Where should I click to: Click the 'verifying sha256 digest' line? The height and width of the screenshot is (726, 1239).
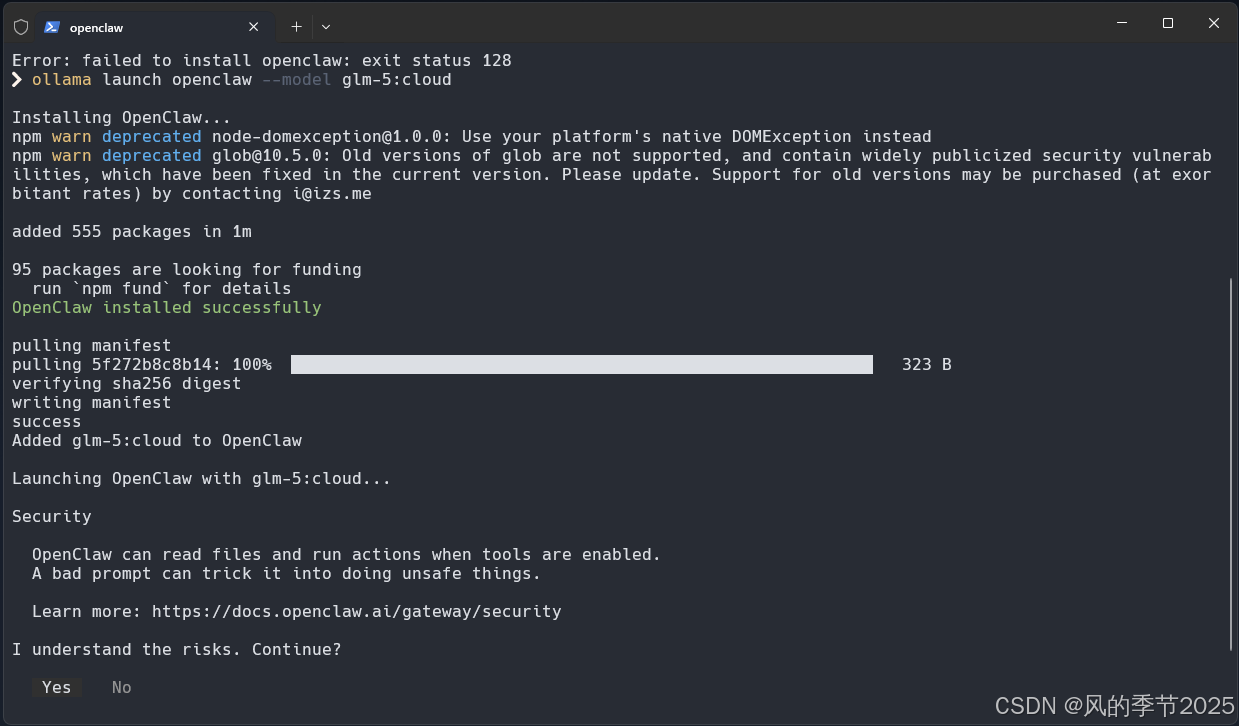127,383
